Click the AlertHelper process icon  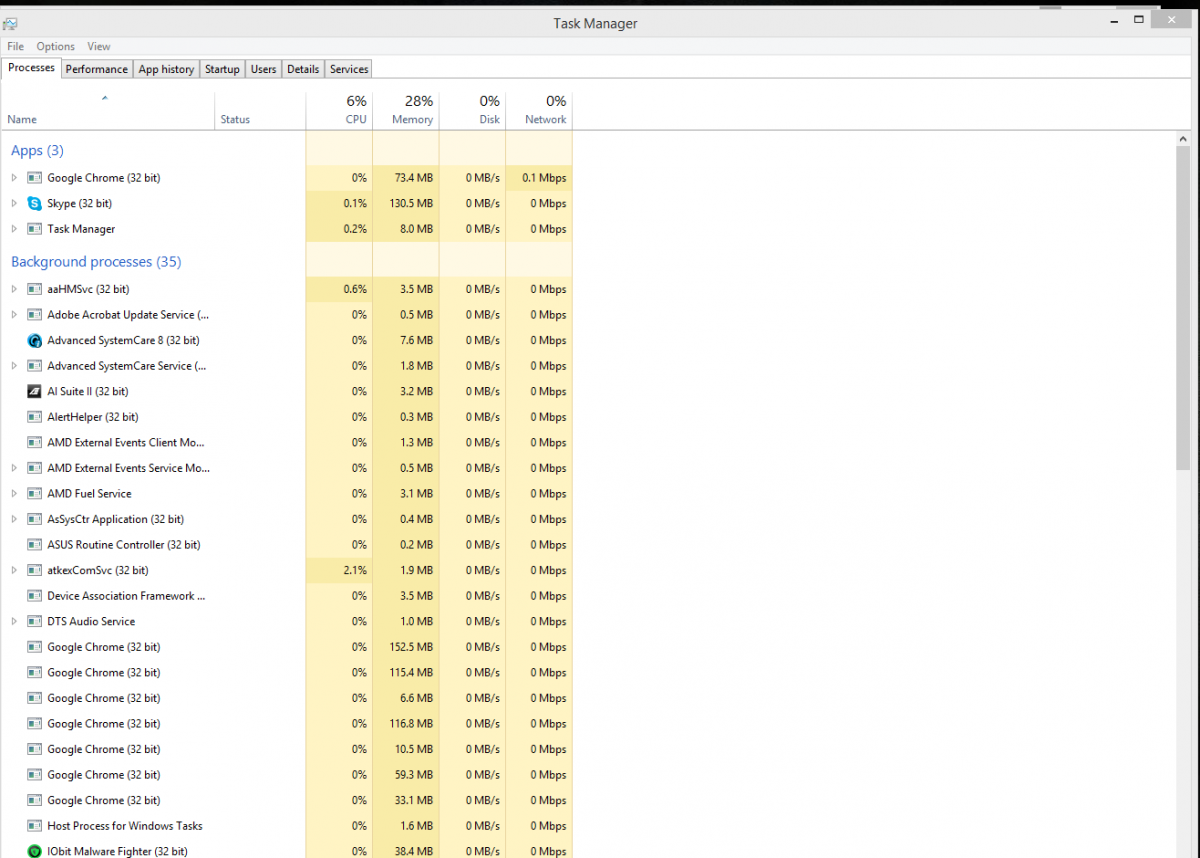pyautogui.click(x=34, y=417)
